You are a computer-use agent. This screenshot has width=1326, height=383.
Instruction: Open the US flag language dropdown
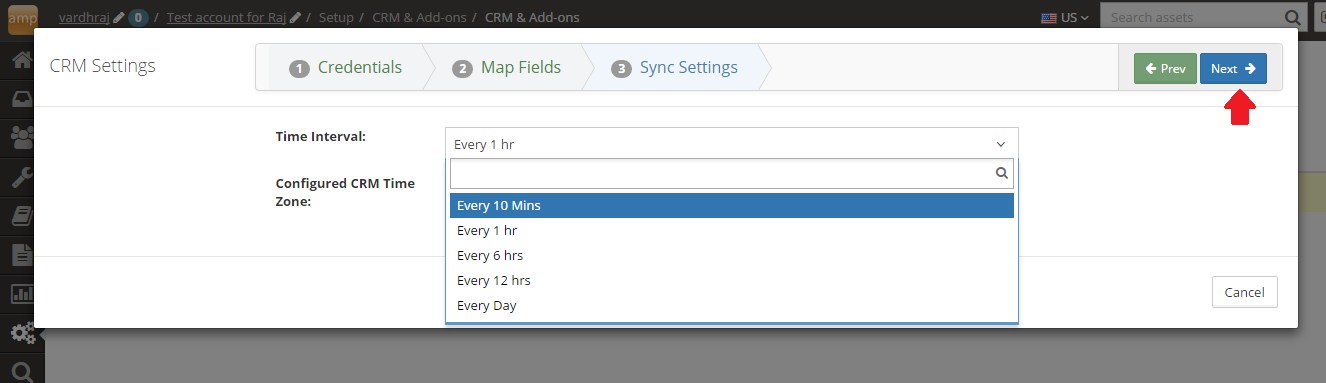1065,17
